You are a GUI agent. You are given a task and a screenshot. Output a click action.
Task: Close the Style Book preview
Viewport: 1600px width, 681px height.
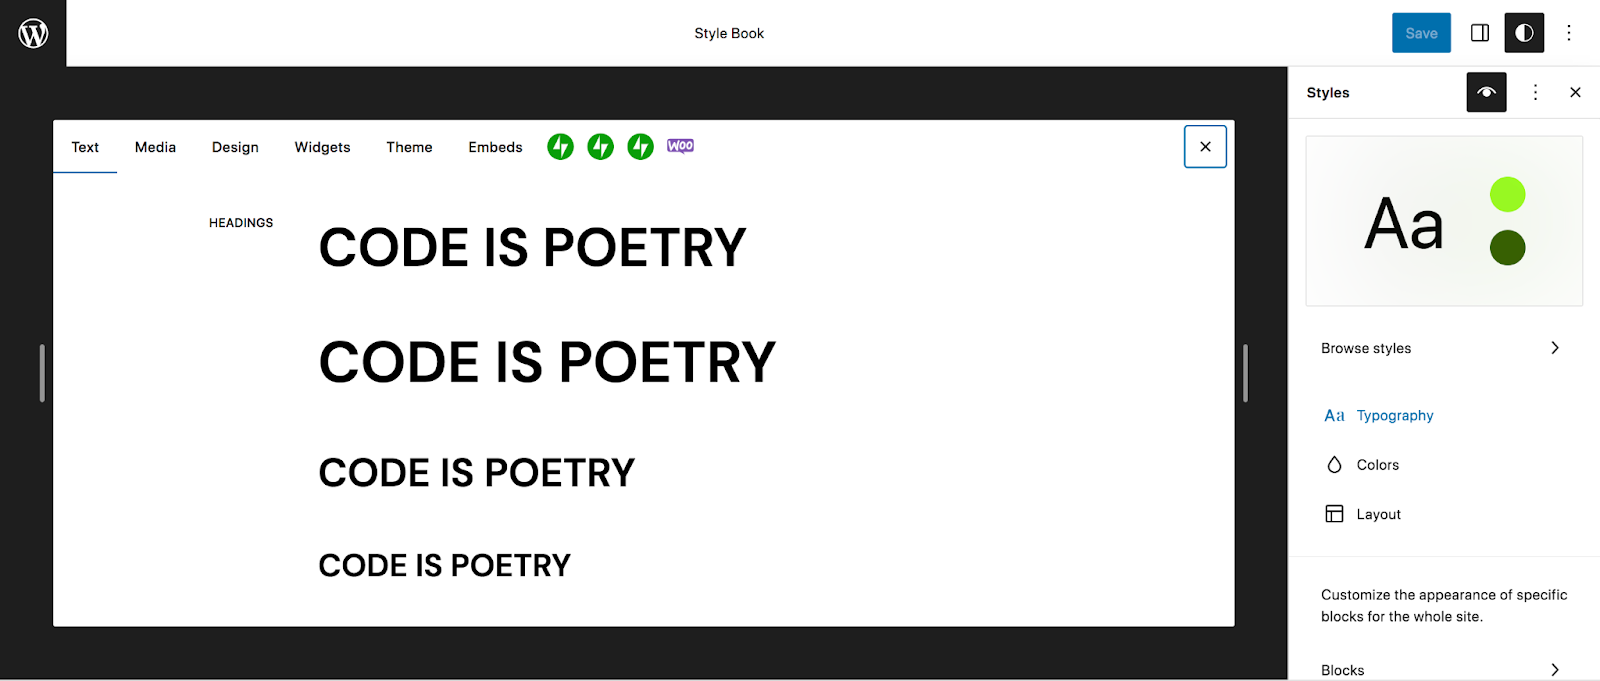(1205, 147)
